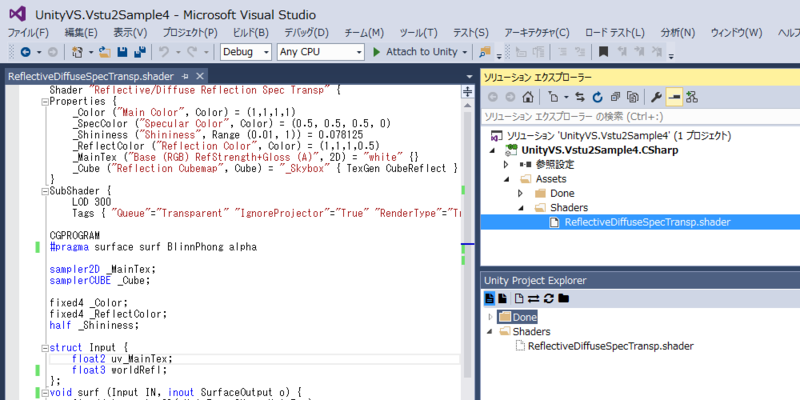This screenshot has height=400, width=800.
Task: Open the プロジェクト(P) menu
Action: [190, 33]
